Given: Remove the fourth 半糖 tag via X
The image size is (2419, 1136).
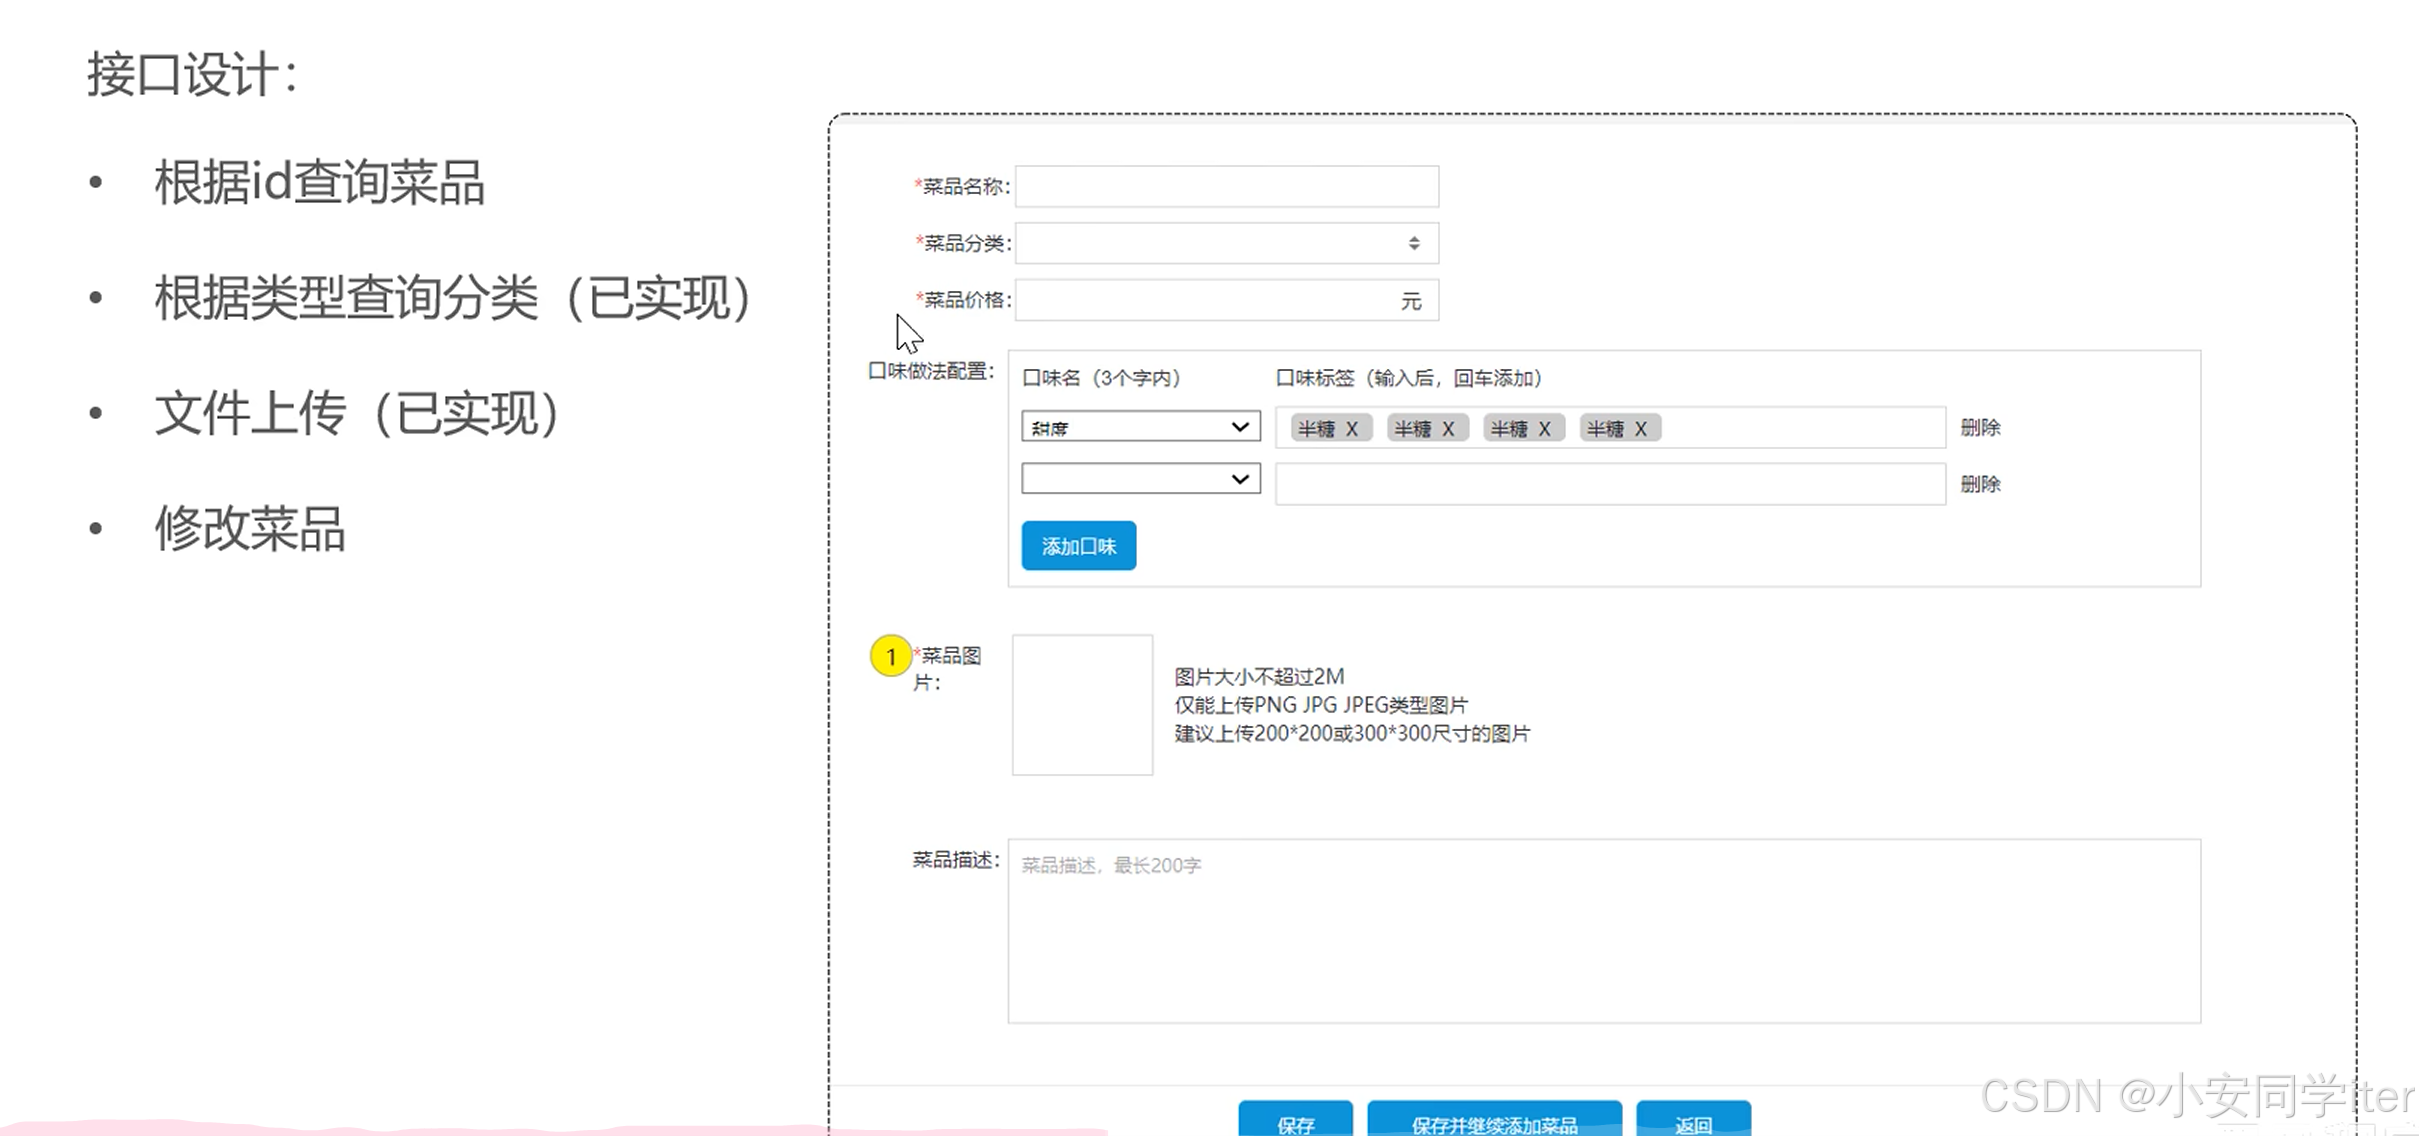Looking at the screenshot, I should (1641, 429).
